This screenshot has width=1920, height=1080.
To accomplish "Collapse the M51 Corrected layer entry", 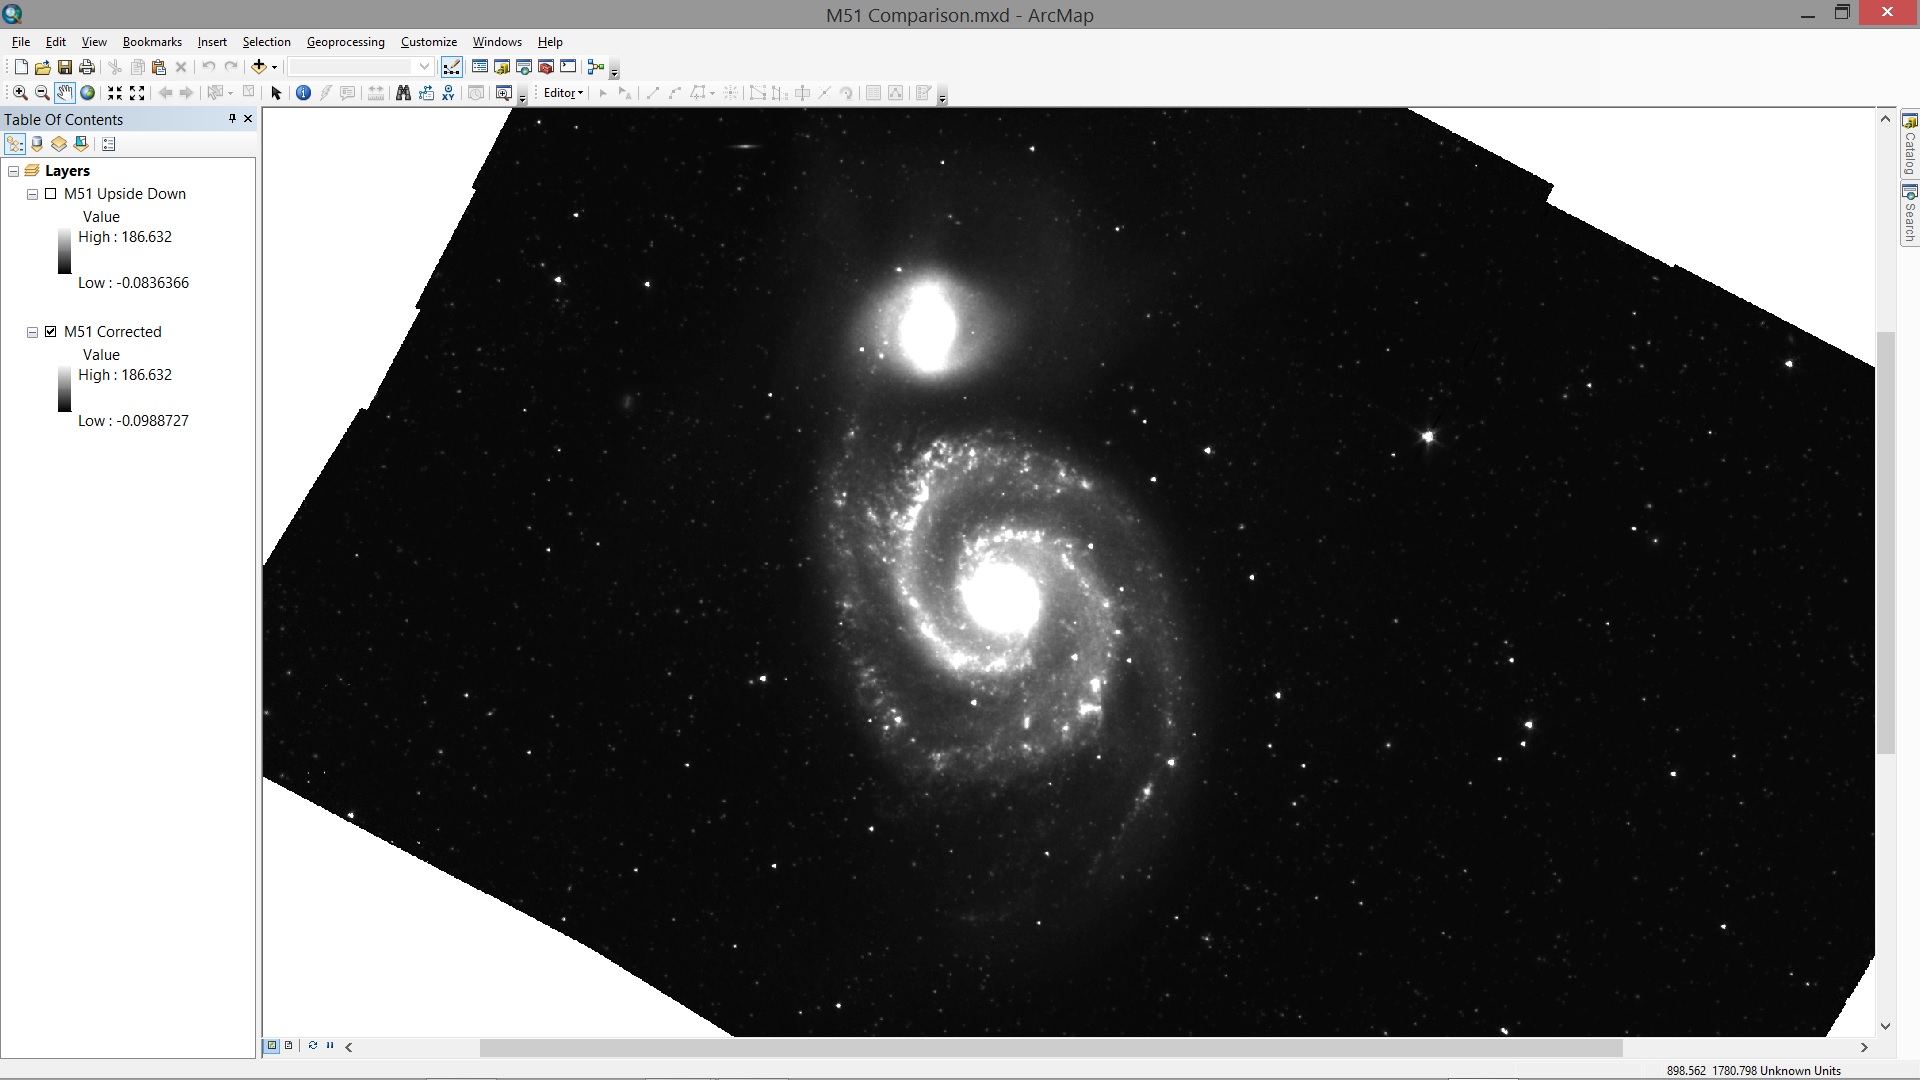I will 31,331.
